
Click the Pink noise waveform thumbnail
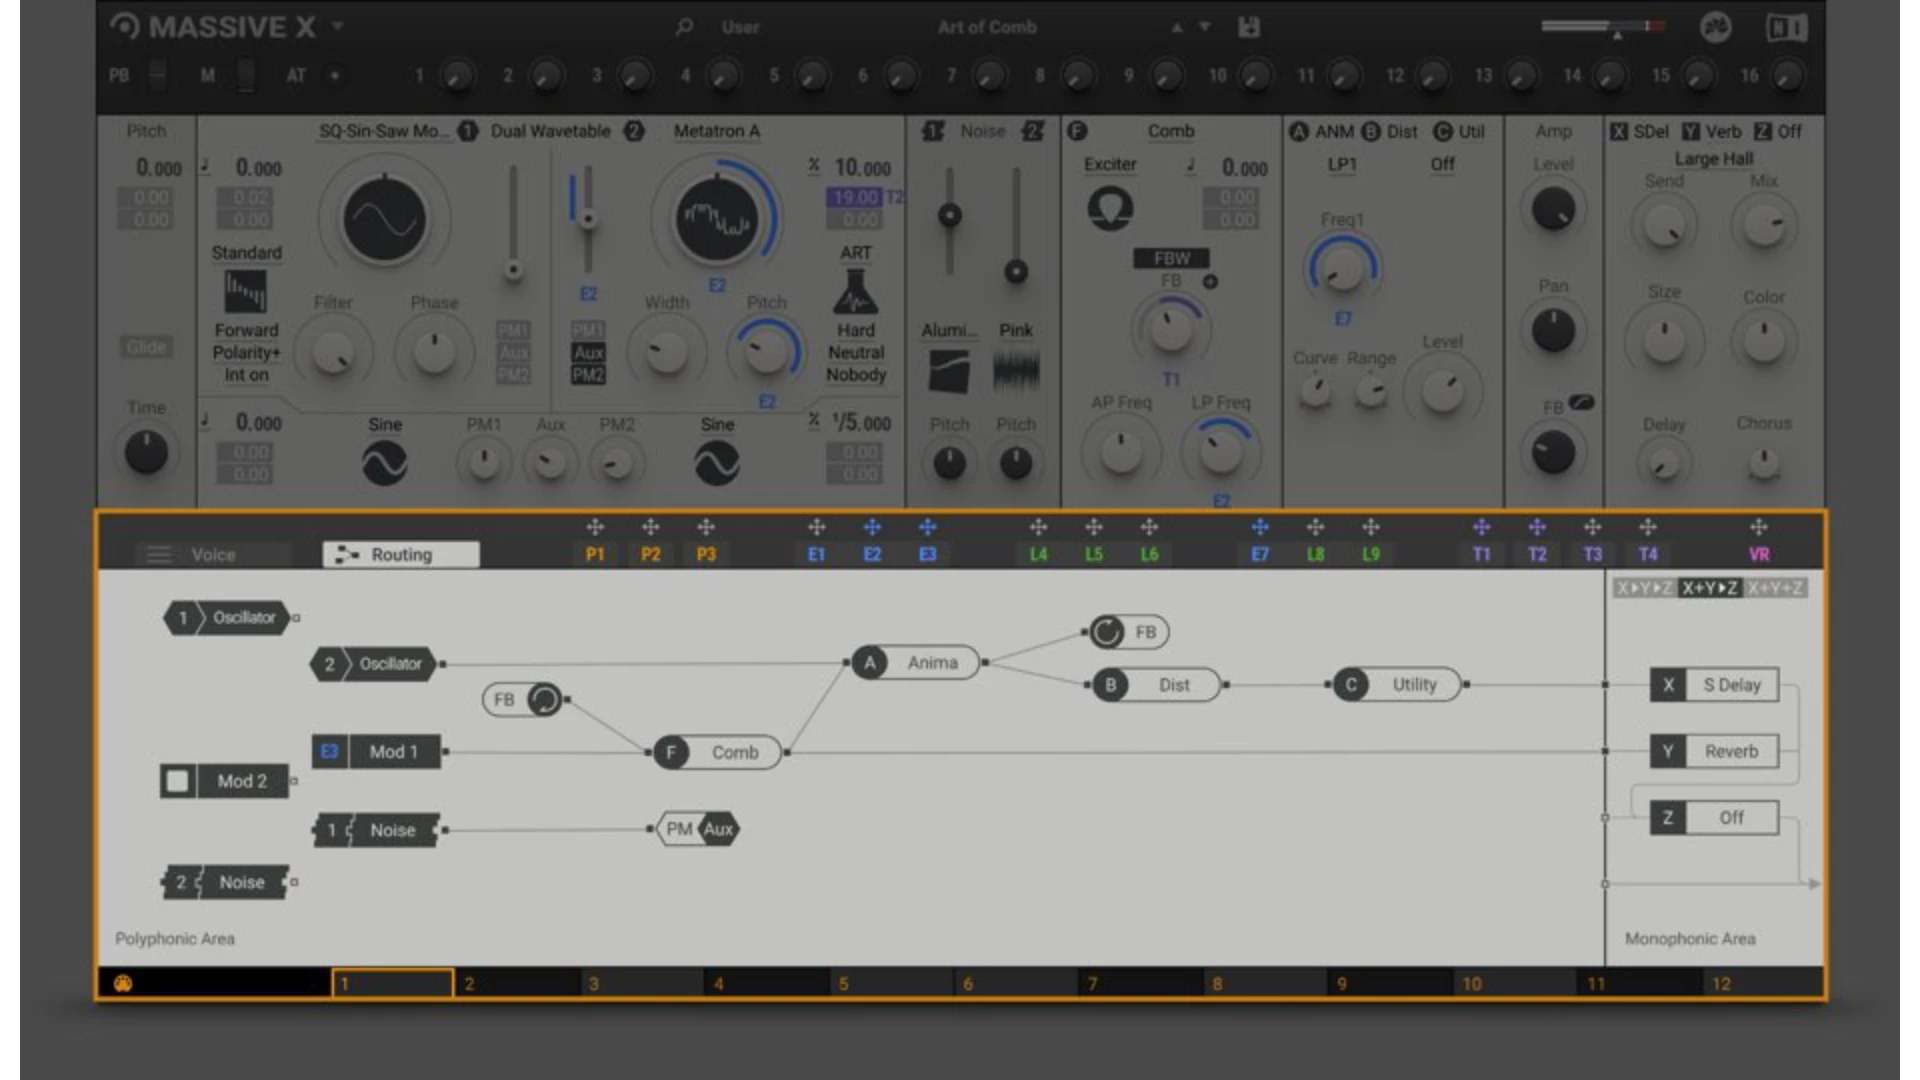(x=1016, y=371)
